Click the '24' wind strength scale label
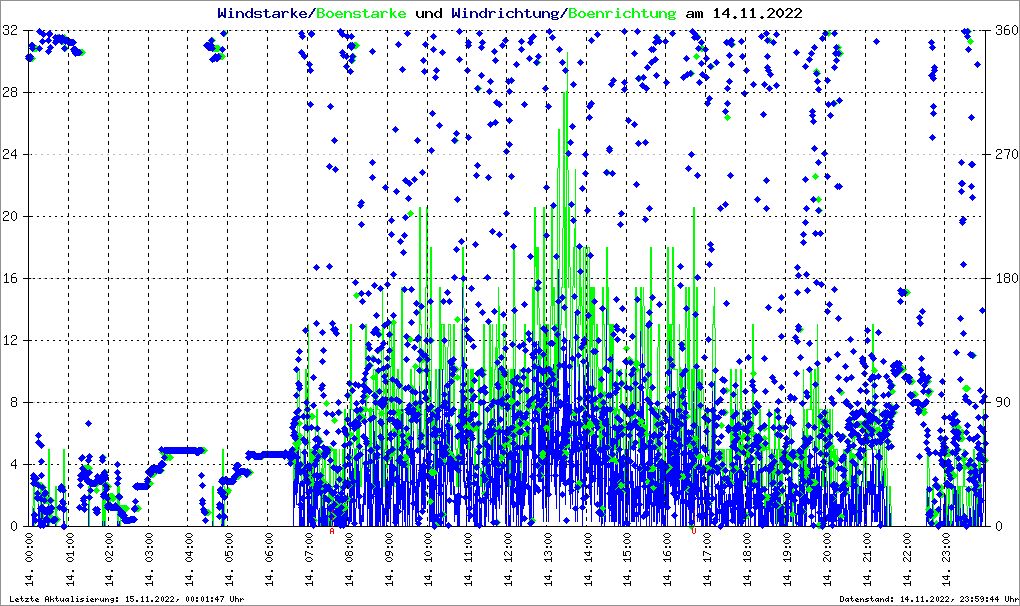Viewport: 1020px width, 606px height. [x=10, y=155]
